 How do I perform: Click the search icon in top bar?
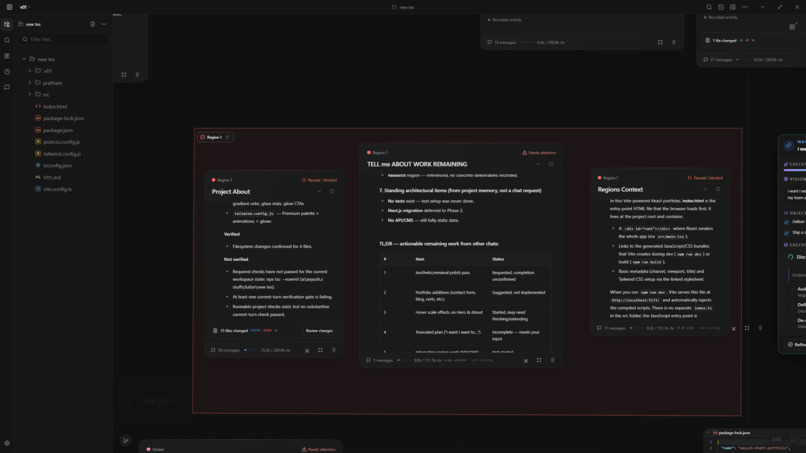pyautogui.click(x=709, y=7)
